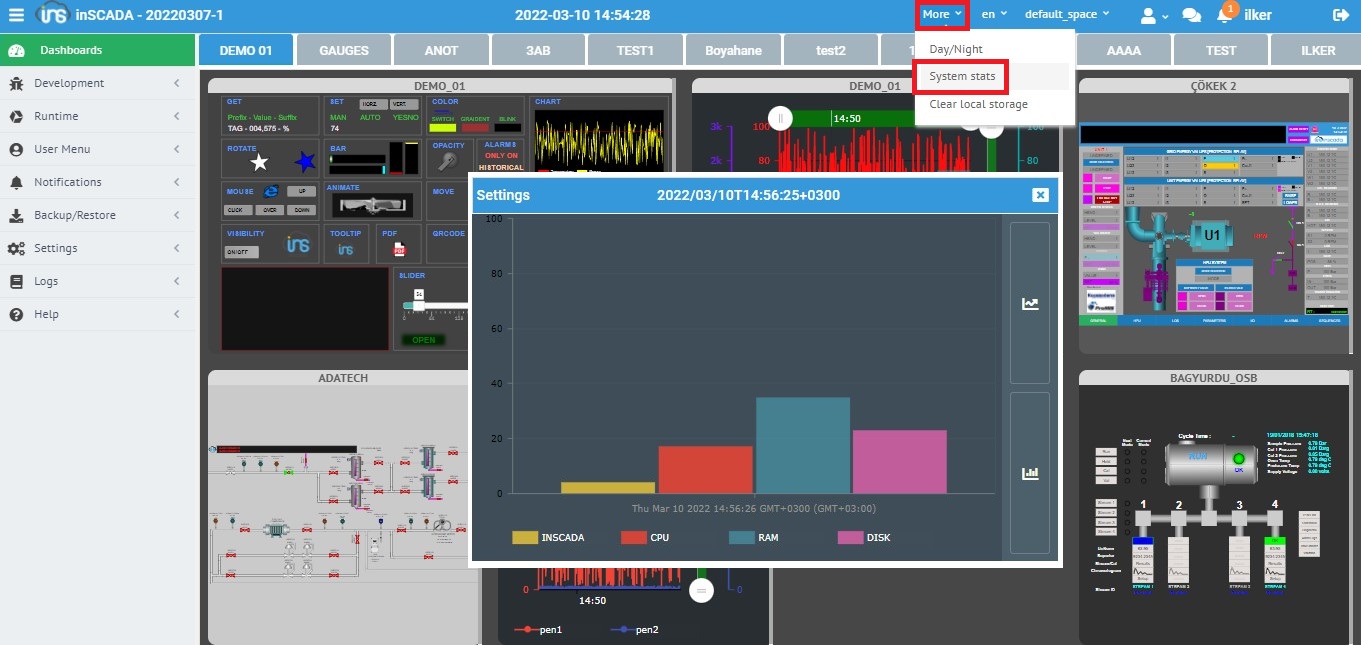The image size is (1361, 645).
Task: Click the Settings gears sidebar icon
Action: [x=16, y=248]
